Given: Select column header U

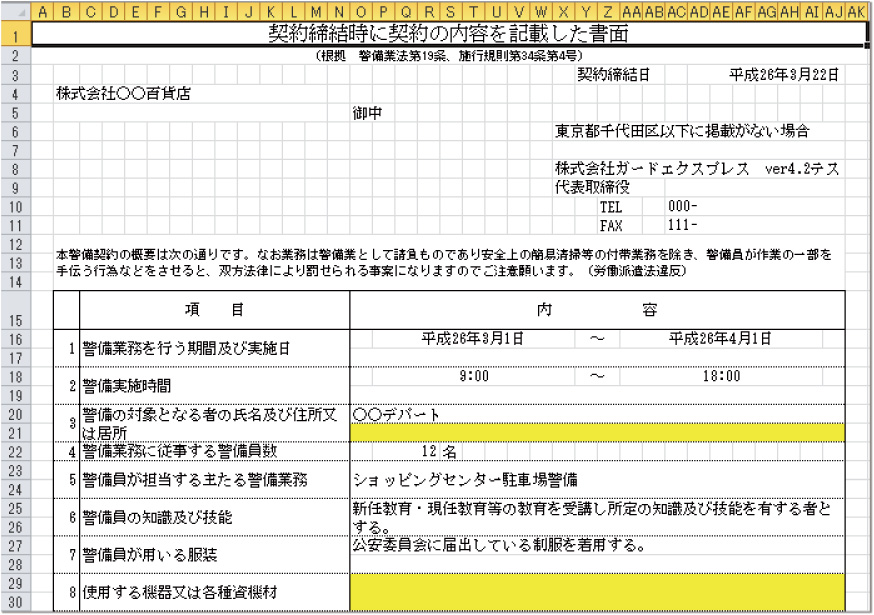Looking at the screenshot, I should 496,12.
